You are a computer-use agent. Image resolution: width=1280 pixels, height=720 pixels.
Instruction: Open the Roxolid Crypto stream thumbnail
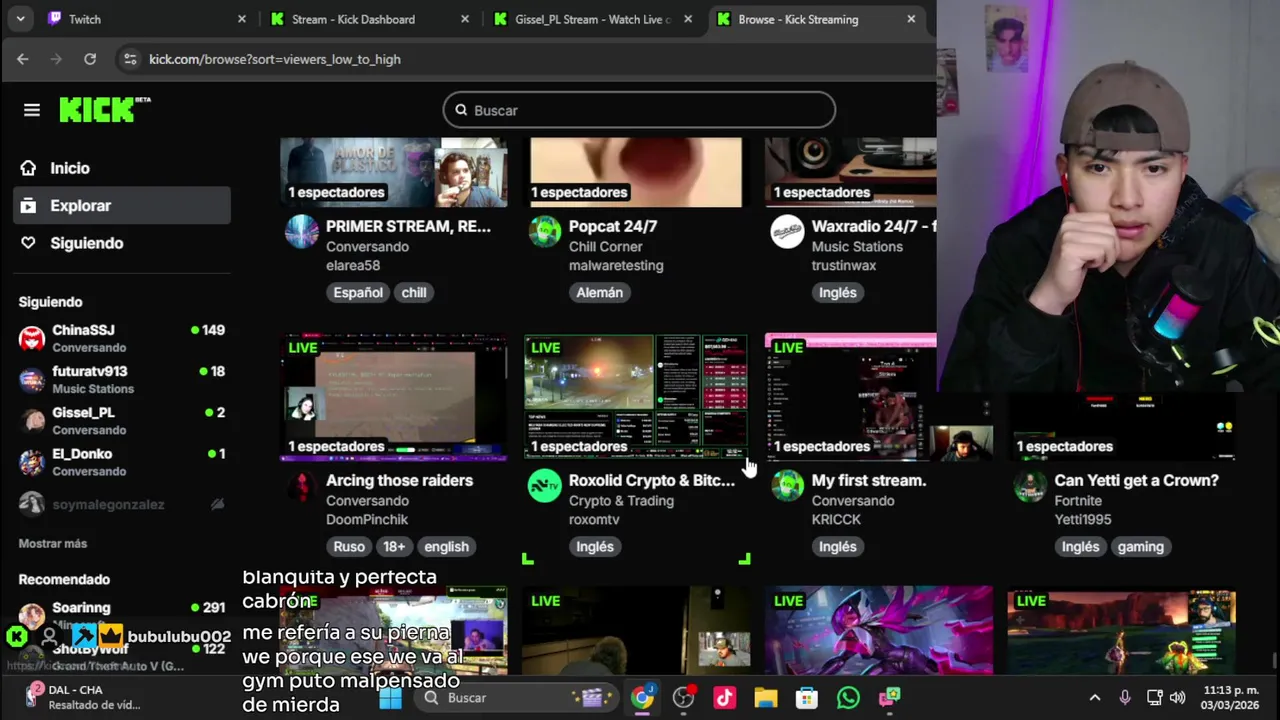636,397
